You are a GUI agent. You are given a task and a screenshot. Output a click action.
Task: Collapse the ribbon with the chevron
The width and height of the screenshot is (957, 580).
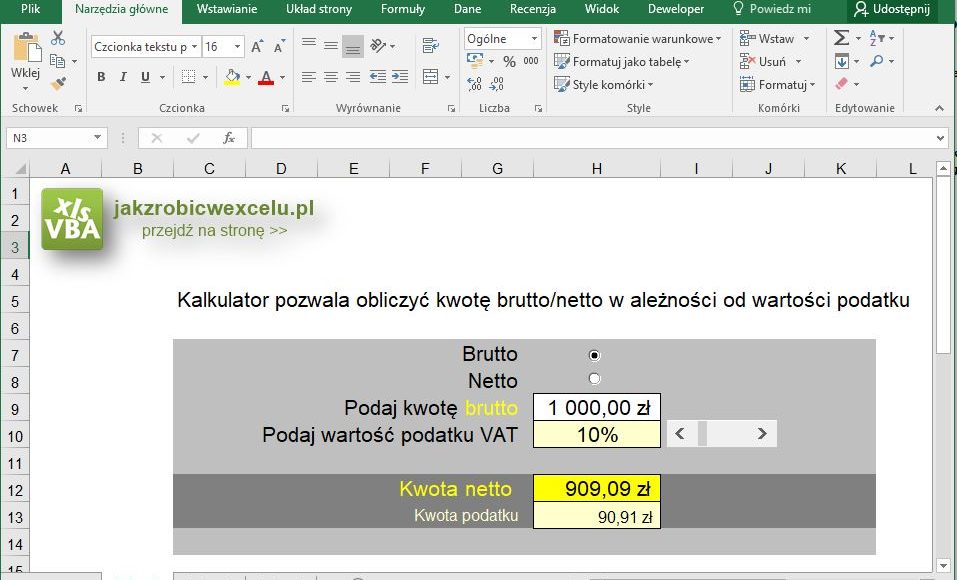(x=939, y=108)
